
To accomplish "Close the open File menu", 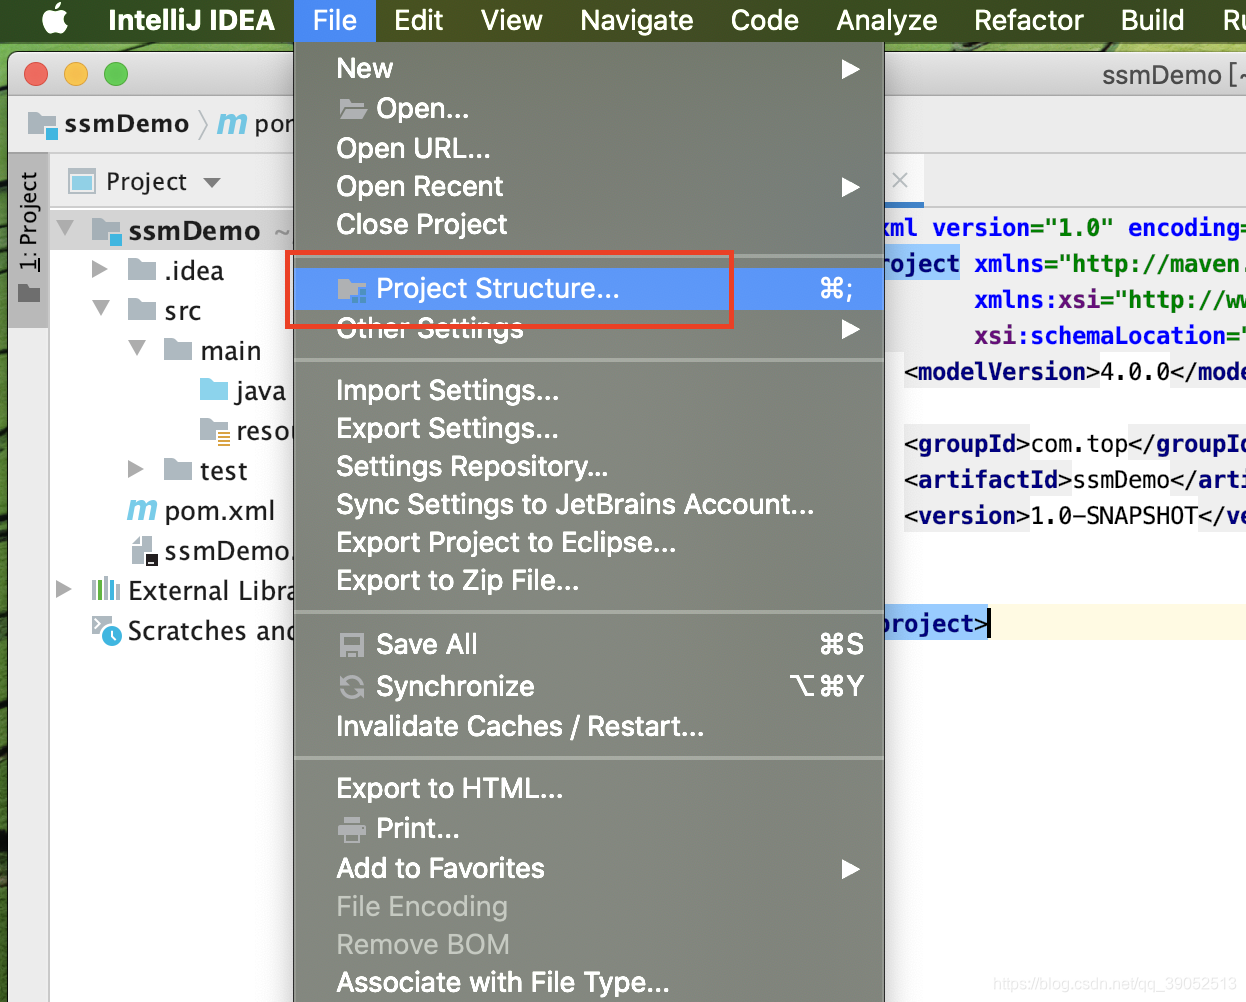I will point(334,20).
